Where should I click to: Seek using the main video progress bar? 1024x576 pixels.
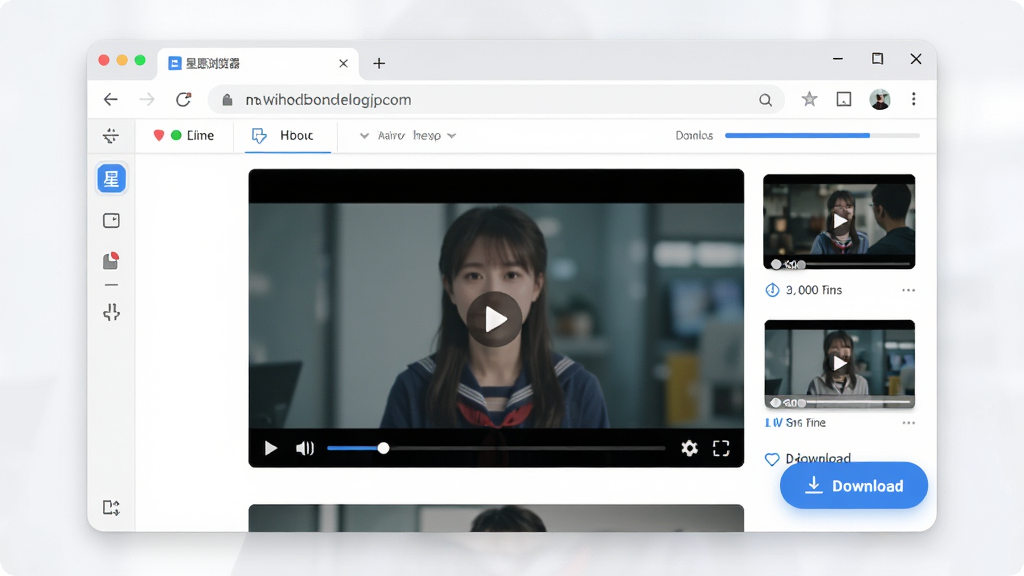point(496,448)
